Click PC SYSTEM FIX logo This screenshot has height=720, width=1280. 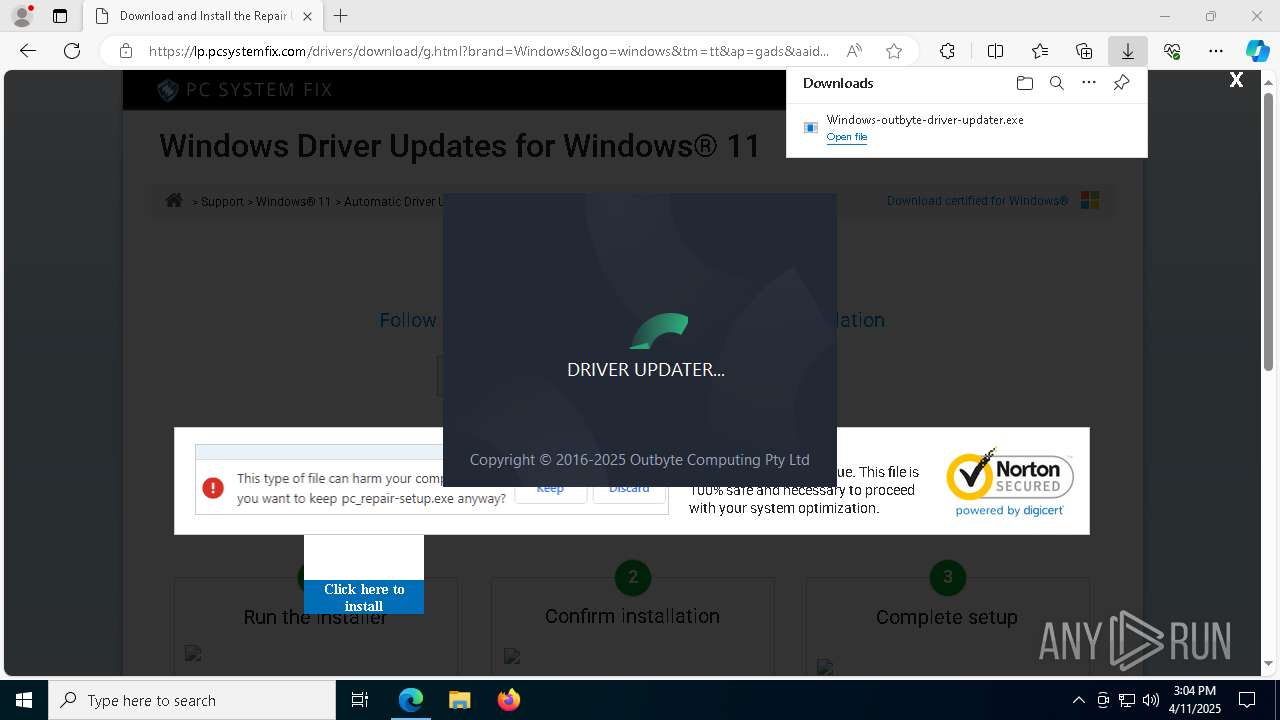245,90
